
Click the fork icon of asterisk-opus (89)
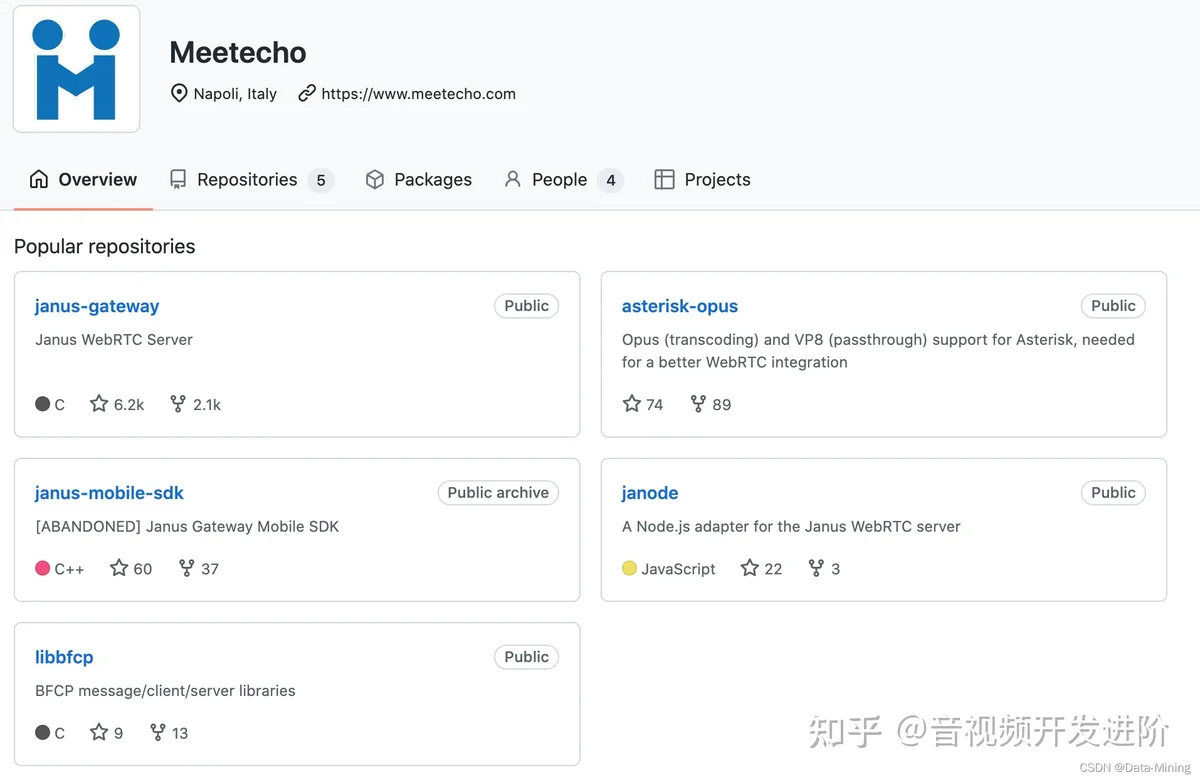[699, 404]
